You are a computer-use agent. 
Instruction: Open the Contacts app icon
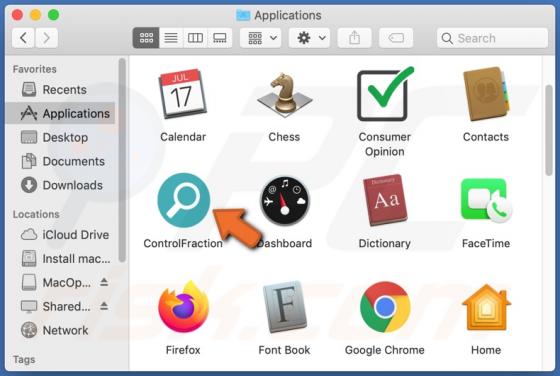[x=486, y=94]
